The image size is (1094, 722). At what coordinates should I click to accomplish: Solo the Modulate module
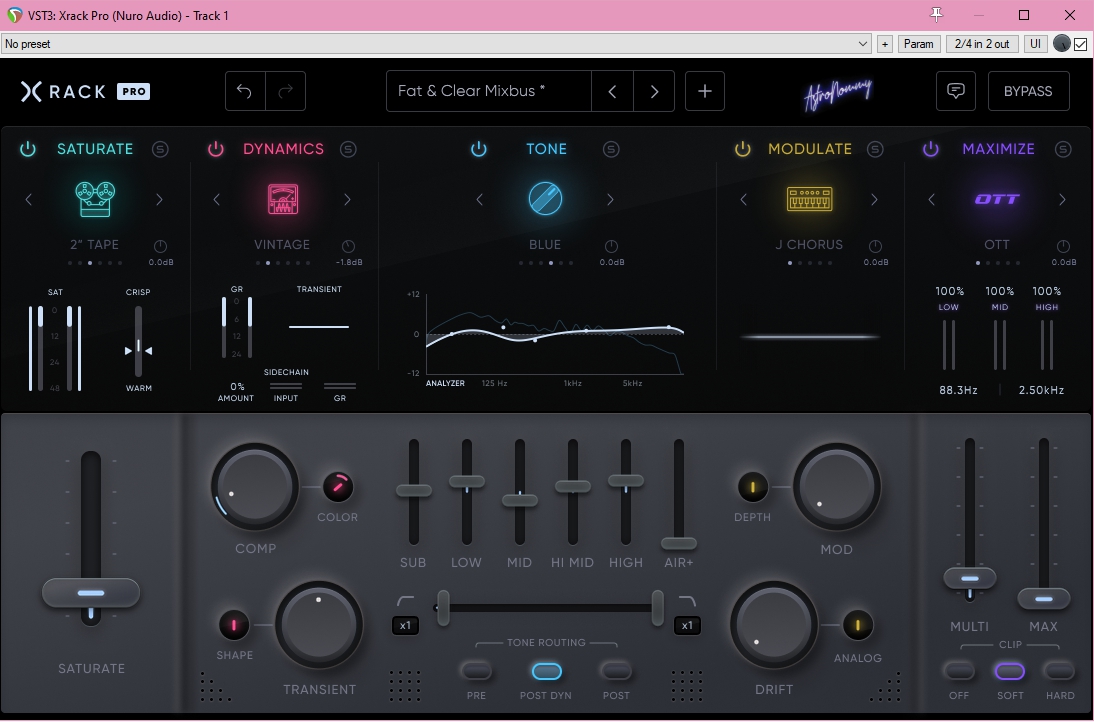coord(875,149)
